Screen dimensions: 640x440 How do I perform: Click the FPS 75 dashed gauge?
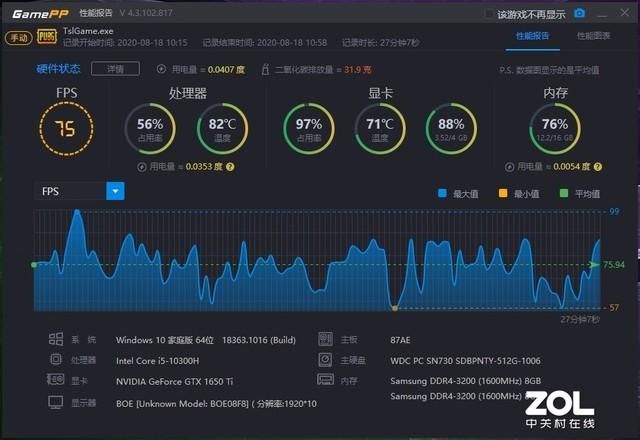67,129
